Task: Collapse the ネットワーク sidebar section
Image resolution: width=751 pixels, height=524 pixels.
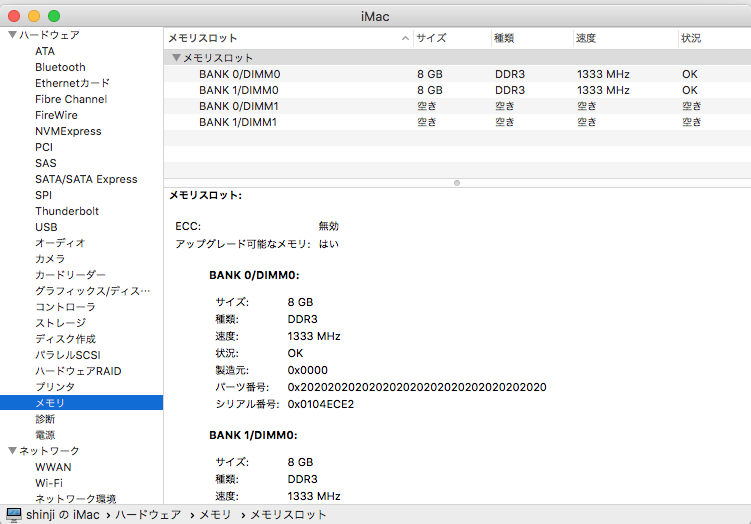Action: [x=12, y=450]
